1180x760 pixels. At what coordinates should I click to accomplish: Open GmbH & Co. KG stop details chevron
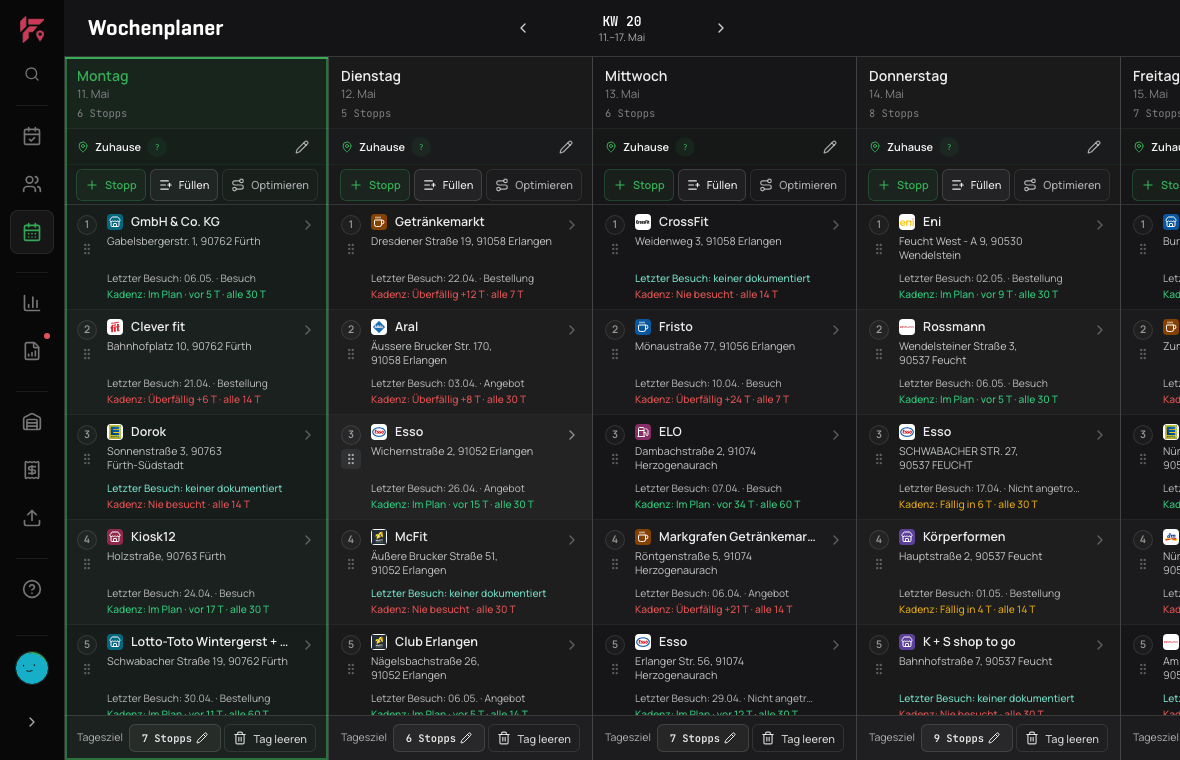point(308,225)
